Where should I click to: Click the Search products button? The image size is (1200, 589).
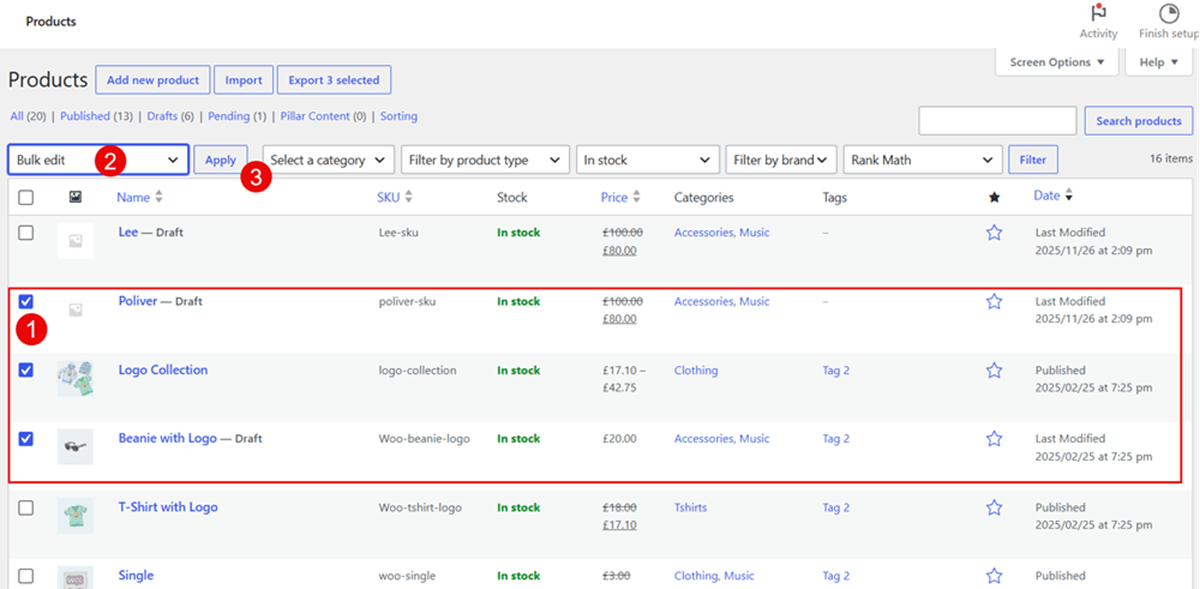(x=1138, y=121)
